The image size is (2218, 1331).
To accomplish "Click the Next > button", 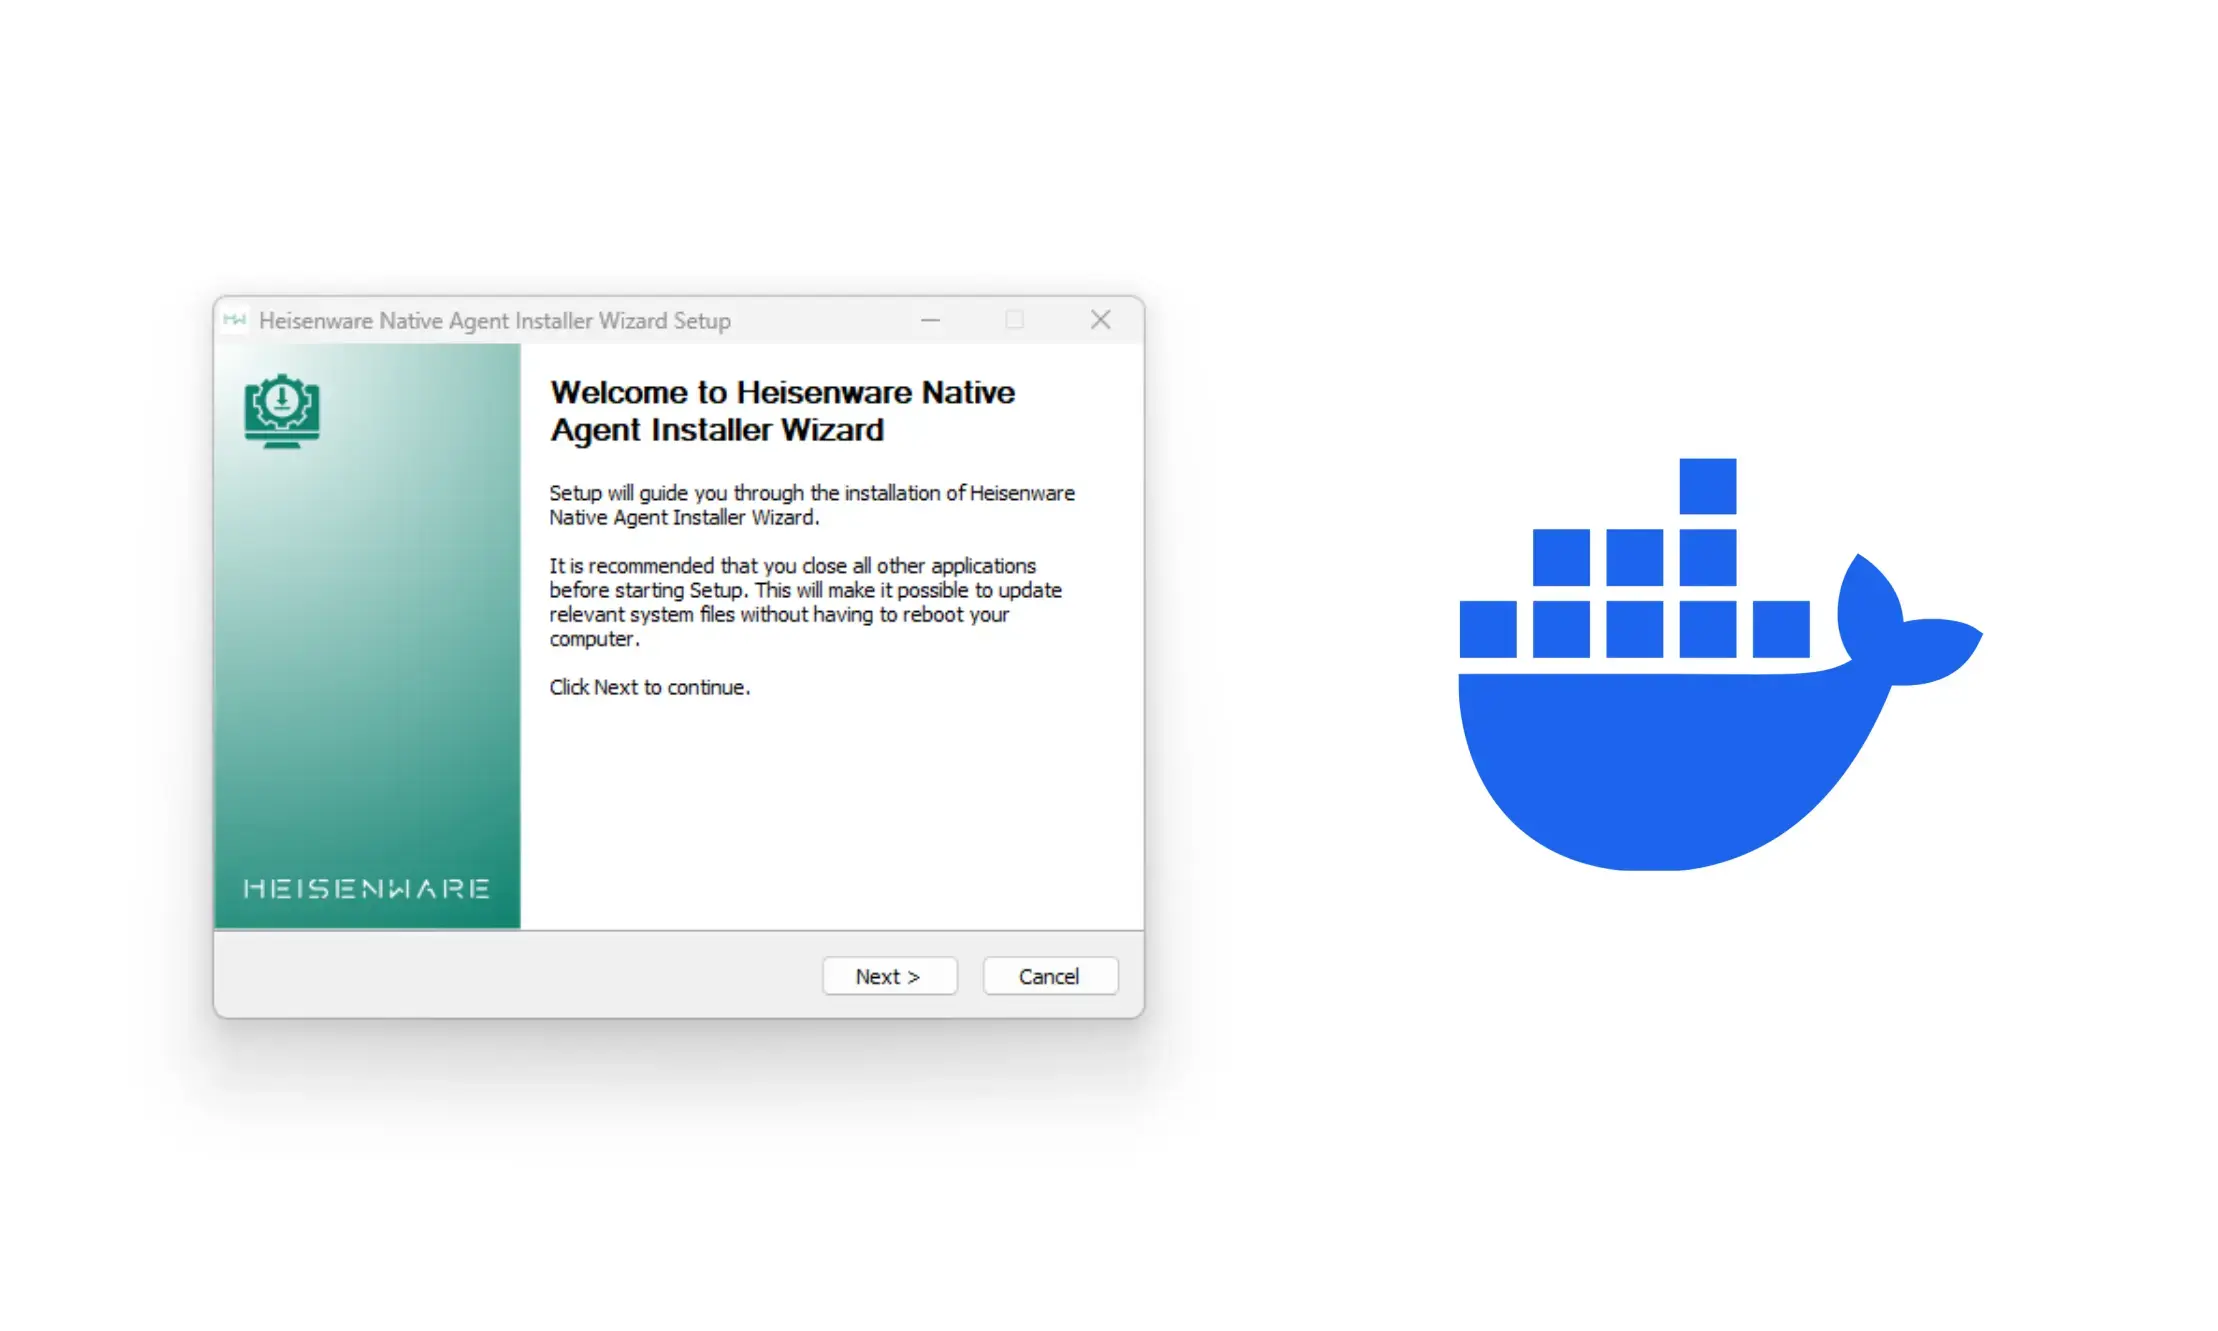I will (x=888, y=976).
